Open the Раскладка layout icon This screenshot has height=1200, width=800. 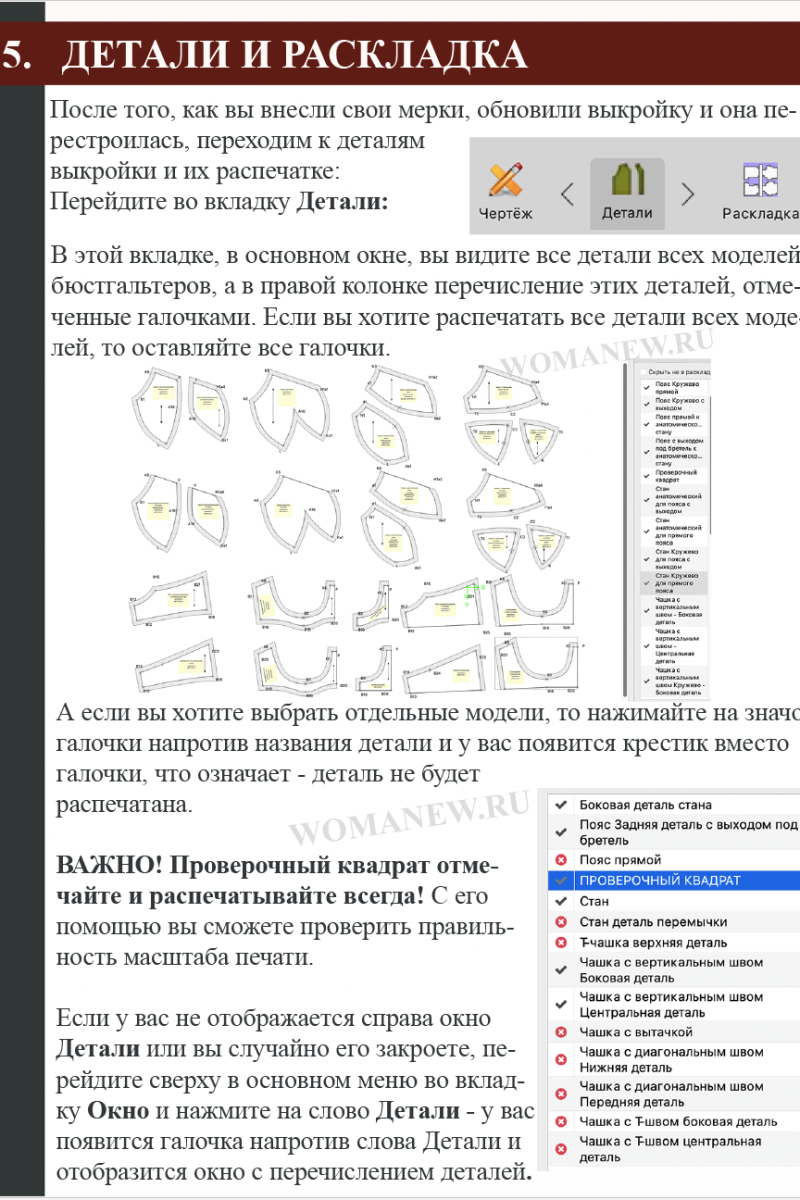[762, 181]
